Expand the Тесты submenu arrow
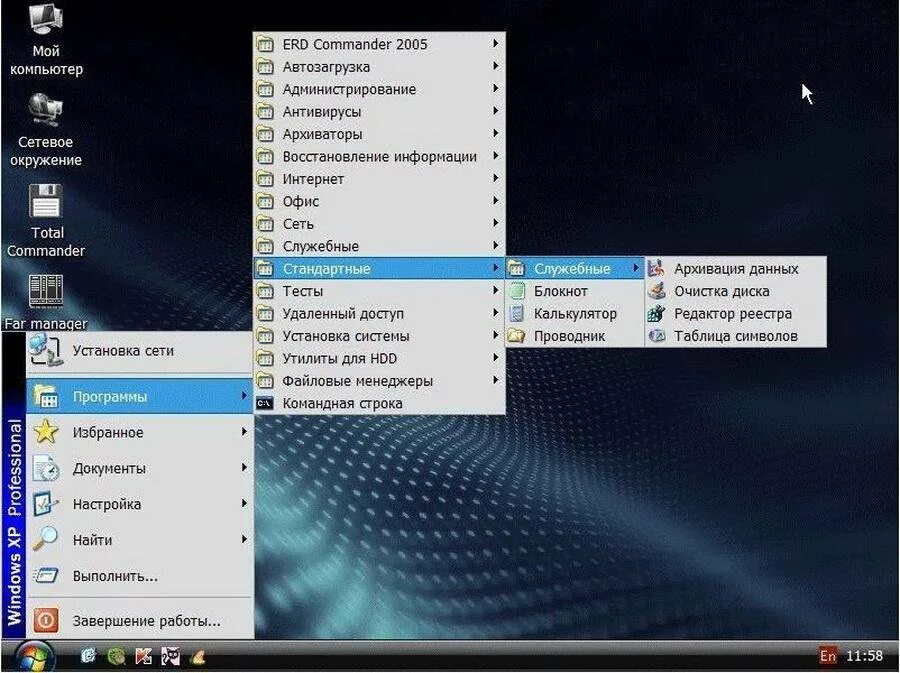Screen dimensions: 900x673 click(x=495, y=290)
